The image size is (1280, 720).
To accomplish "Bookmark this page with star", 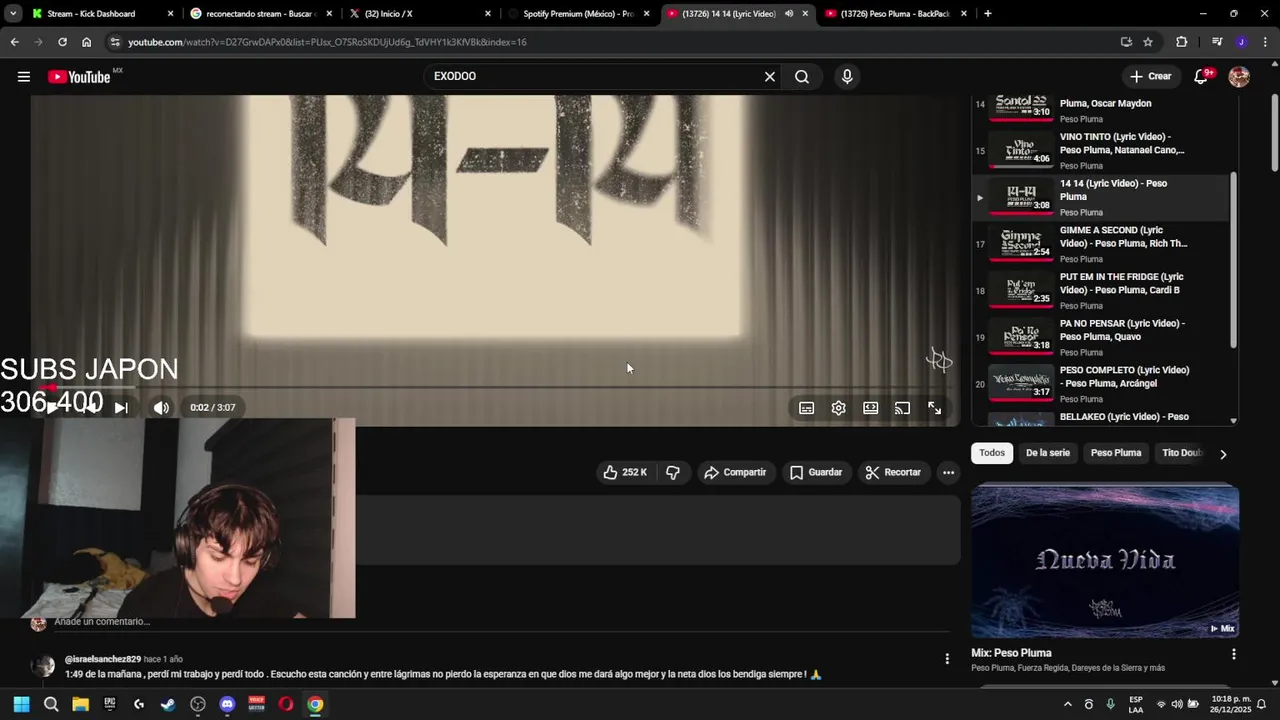I will 1148,42.
